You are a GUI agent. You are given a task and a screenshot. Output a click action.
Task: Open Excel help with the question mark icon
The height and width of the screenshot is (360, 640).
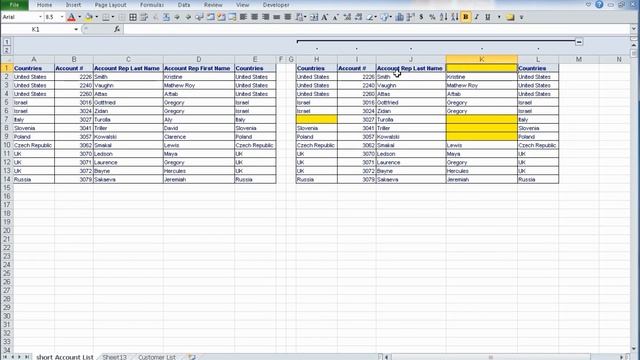coord(599,5)
